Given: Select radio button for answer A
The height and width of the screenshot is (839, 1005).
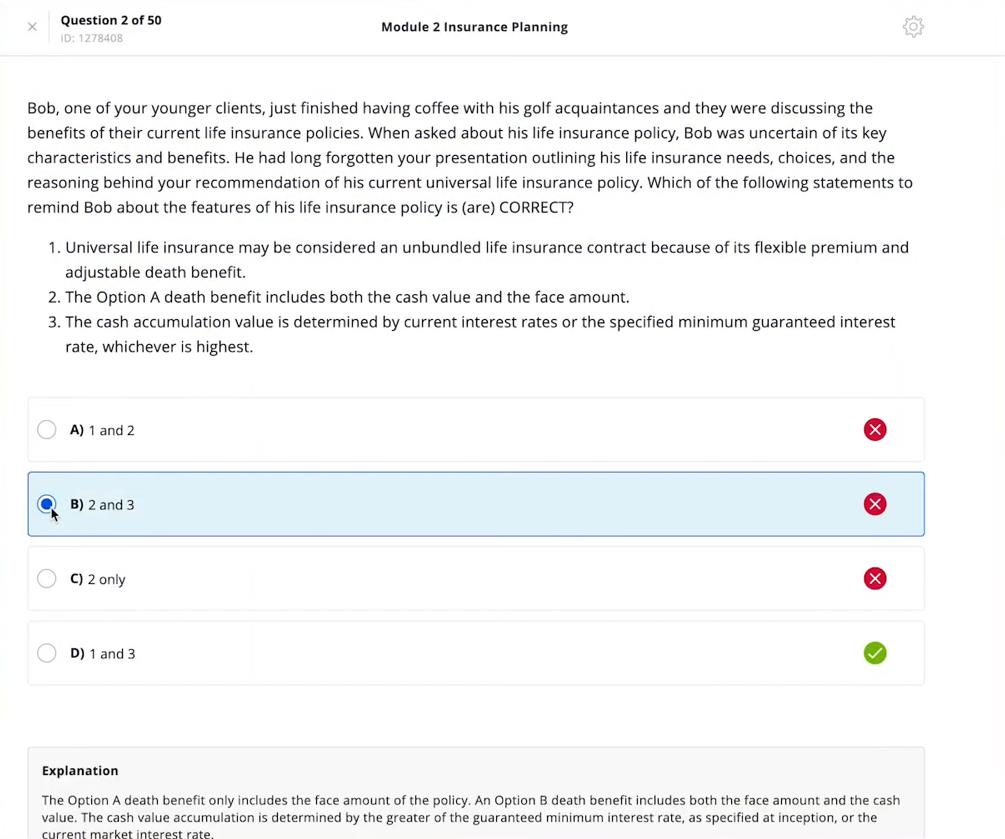Looking at the screenshot, I should point(47,430).
